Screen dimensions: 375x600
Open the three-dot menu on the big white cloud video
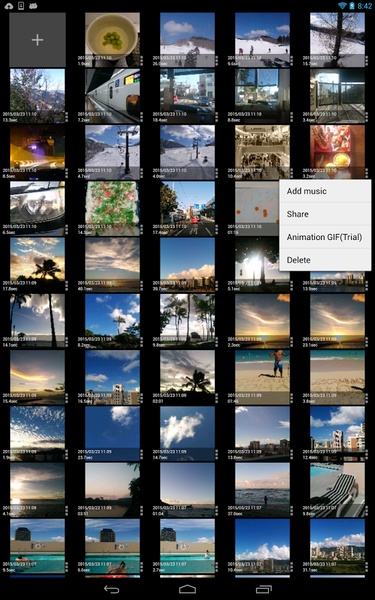point(216,455)
